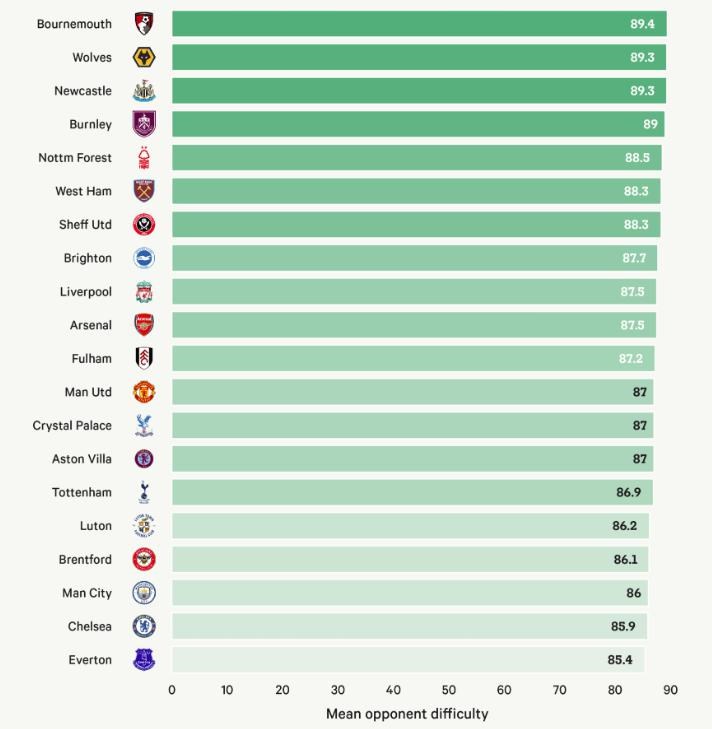712x729 pixels.
Task: Select the Sheff Utd club crest
Action: click(x=144, y=225)
